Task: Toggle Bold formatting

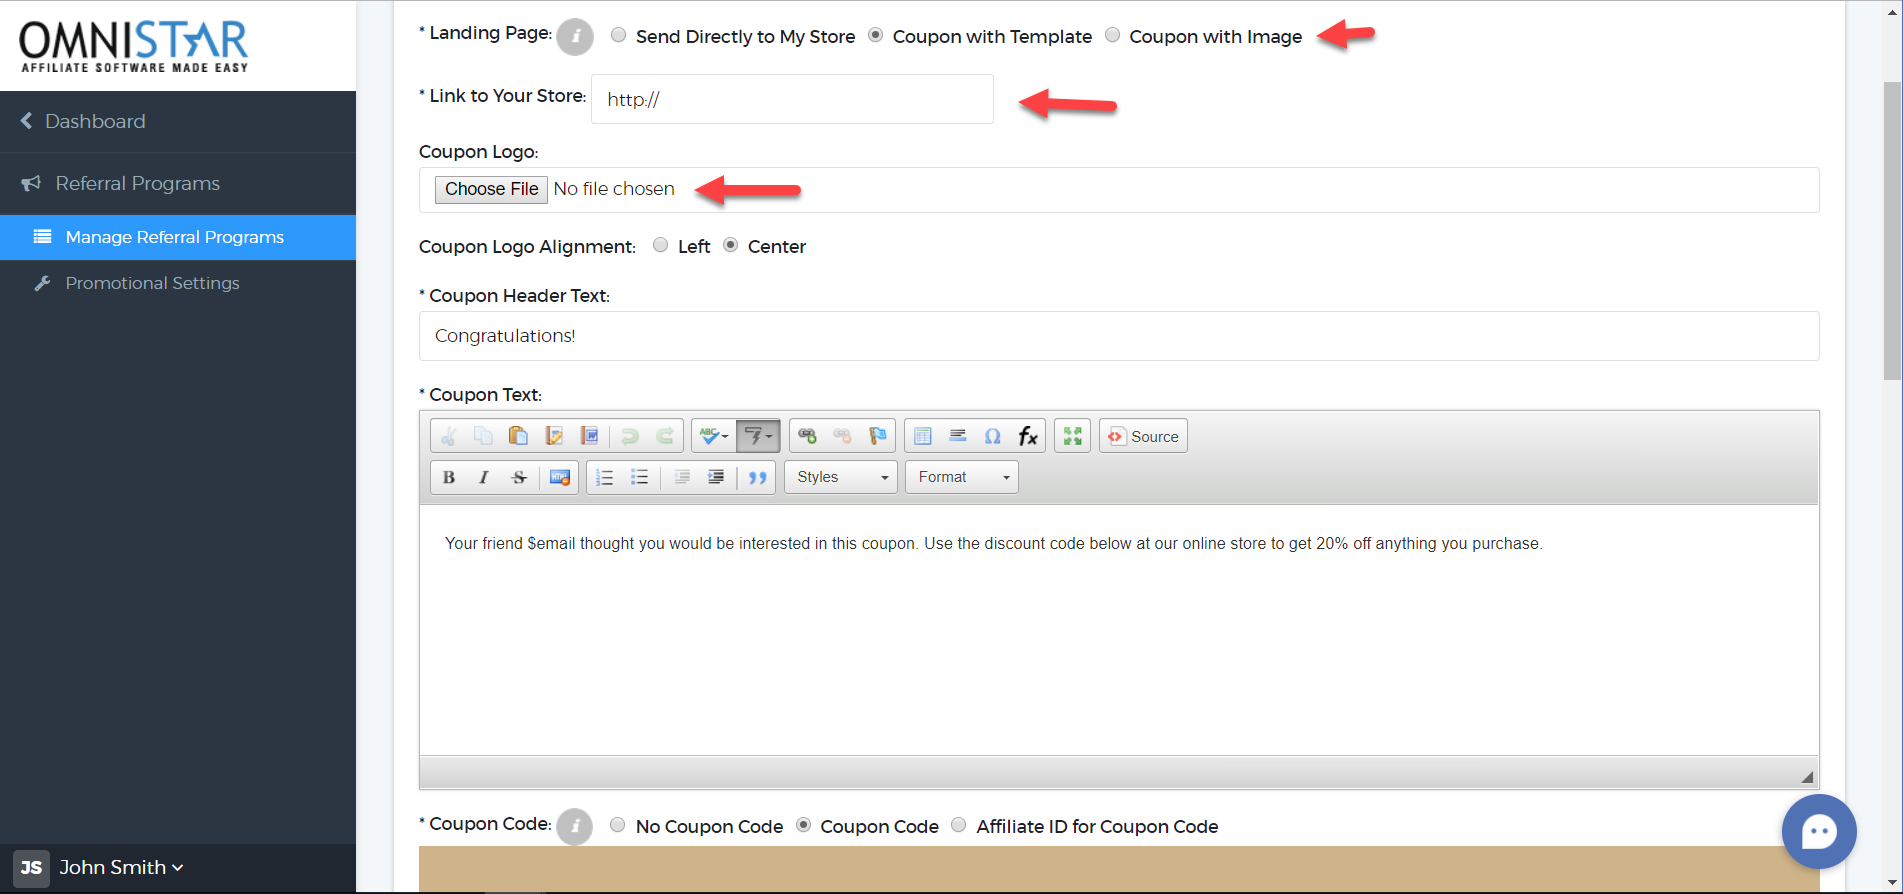Action: (x=449, y=477)
